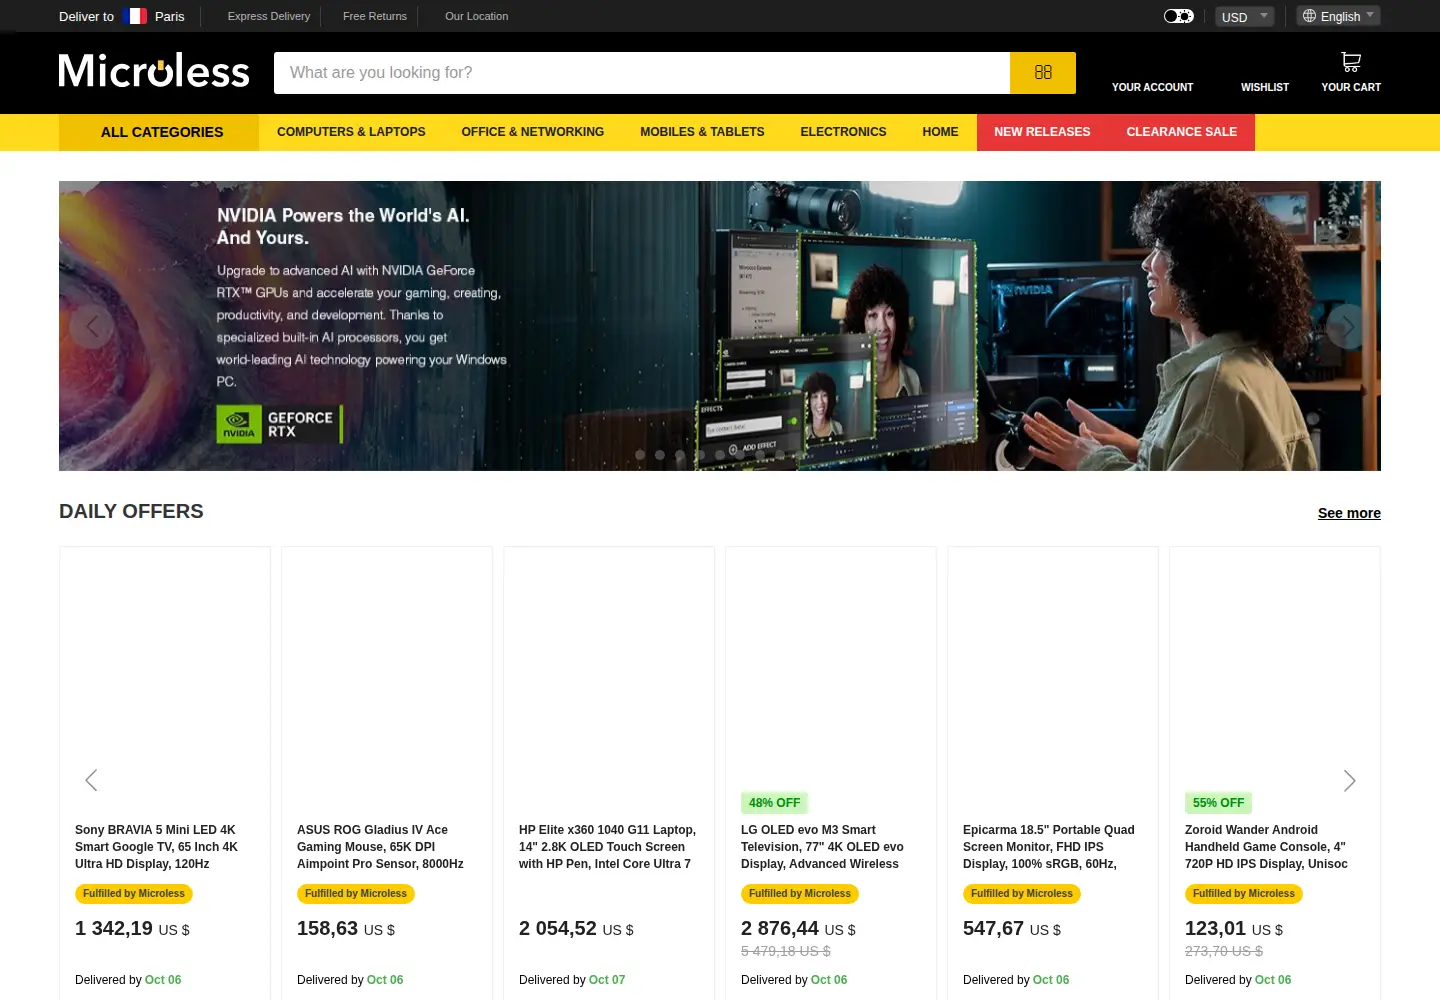The height and width of the screenshot is (1000, 1440).
Task: Open Mobiles & Tablets category
Action: tap(702, 132)
